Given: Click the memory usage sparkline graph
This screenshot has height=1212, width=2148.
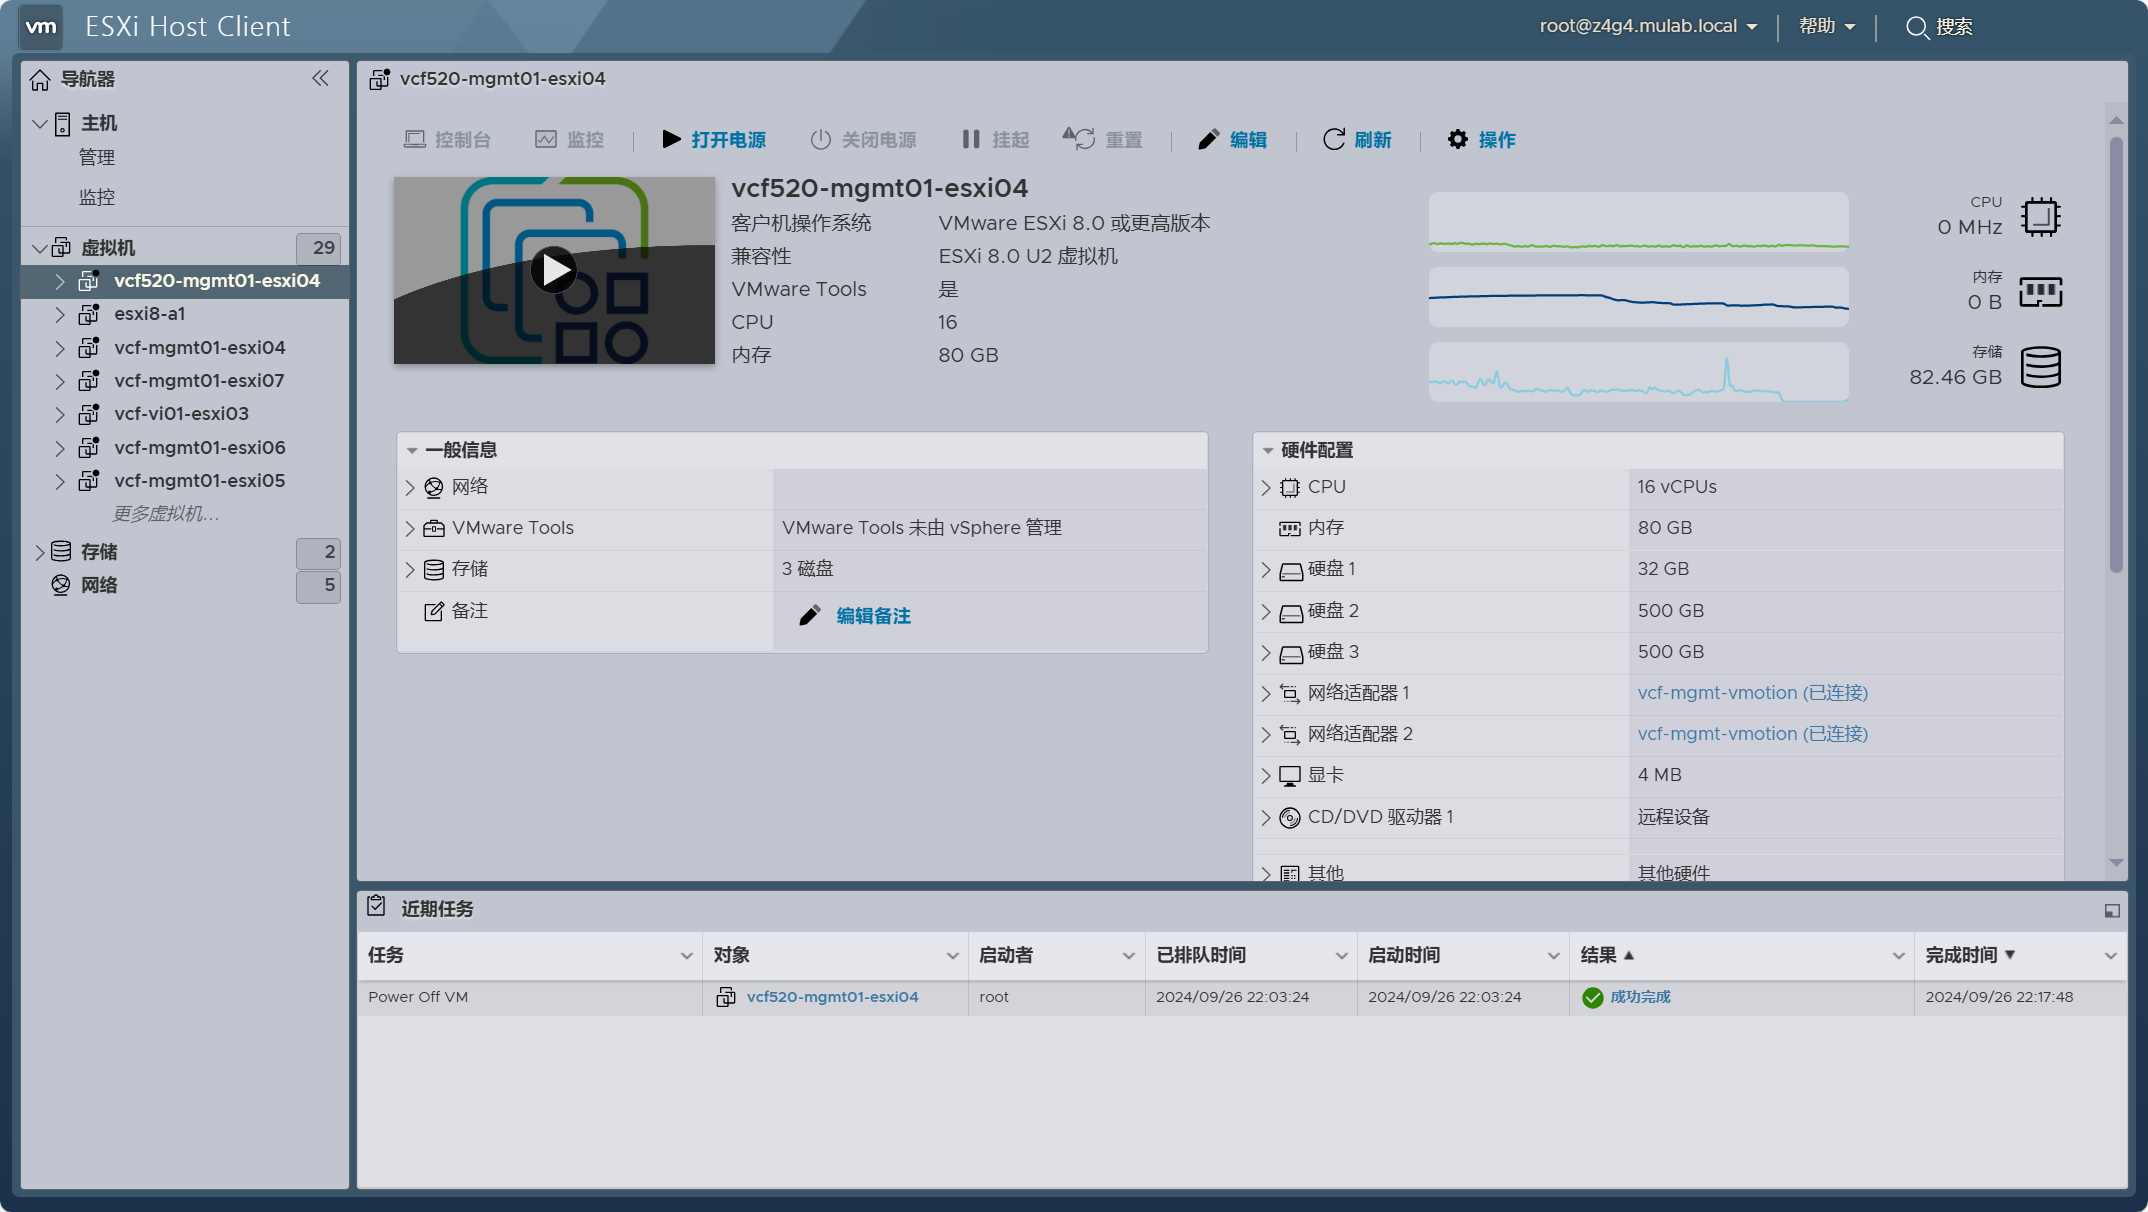Looking at the screenshot, I should (1638, 296).
